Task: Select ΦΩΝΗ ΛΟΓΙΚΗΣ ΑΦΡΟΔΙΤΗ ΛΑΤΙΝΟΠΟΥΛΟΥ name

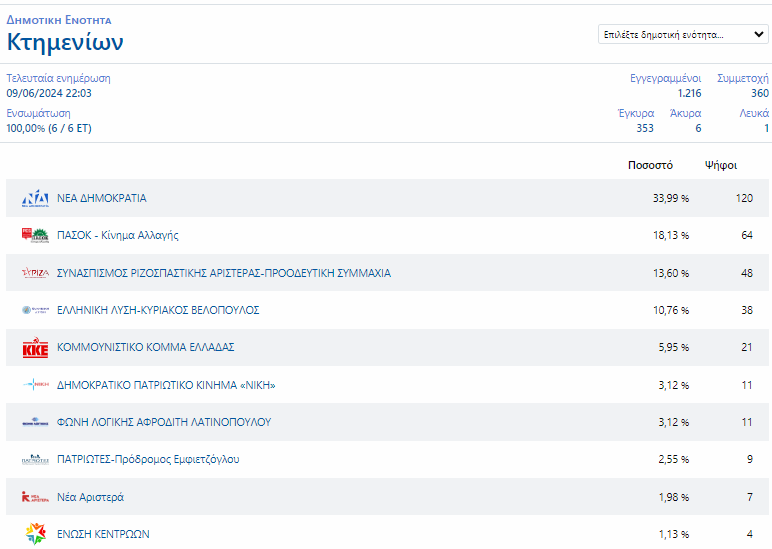Action: pos(164,422)
